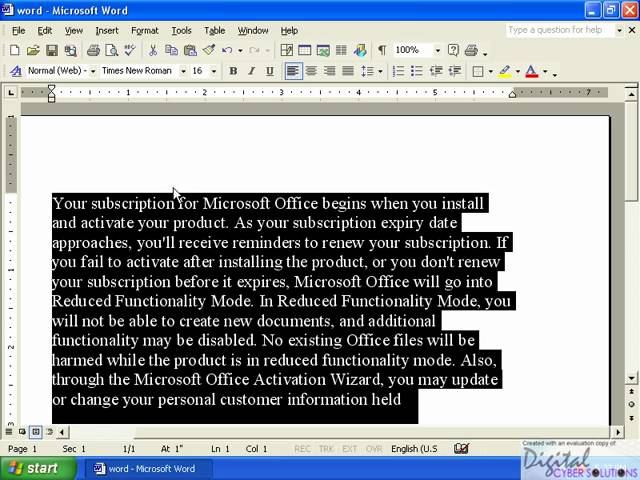
Task: Create a new blank document
Action: tap(15, 50)
